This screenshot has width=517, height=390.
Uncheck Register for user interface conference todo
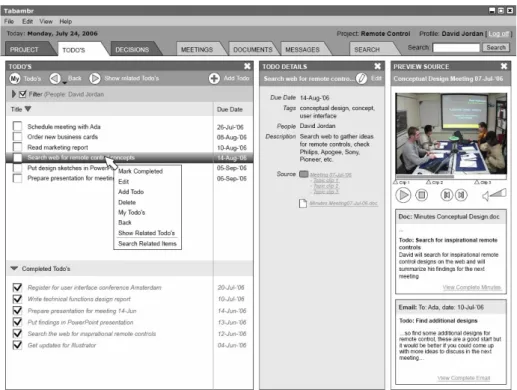click(x=17, y=287)
